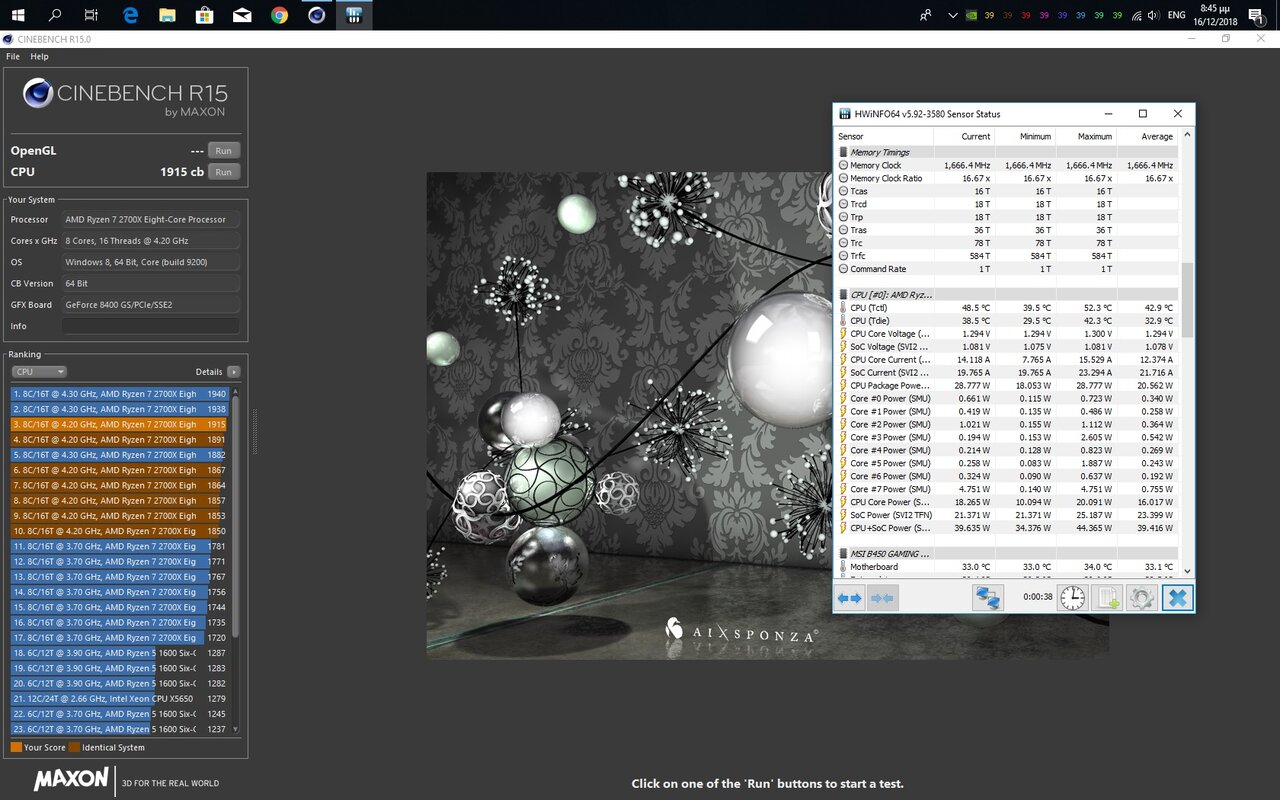Open HWiNFO sensor settings gear icon

click(1142, 598)
